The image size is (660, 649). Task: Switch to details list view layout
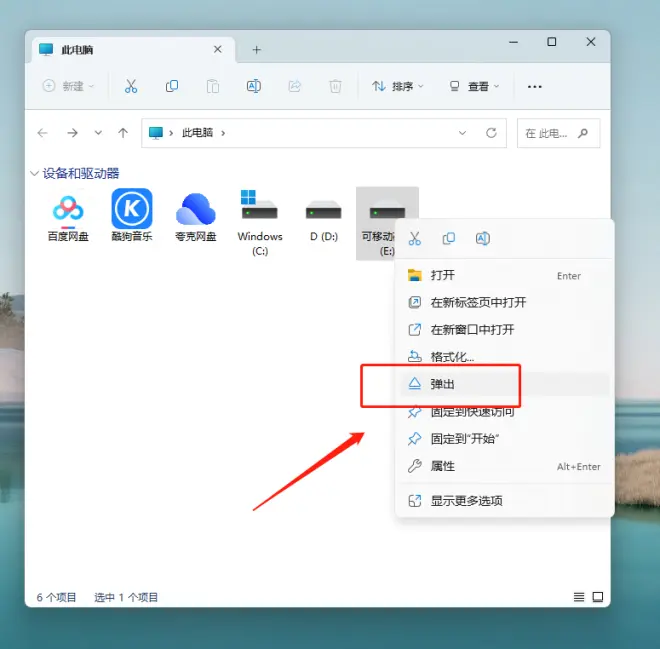[579, 597]
